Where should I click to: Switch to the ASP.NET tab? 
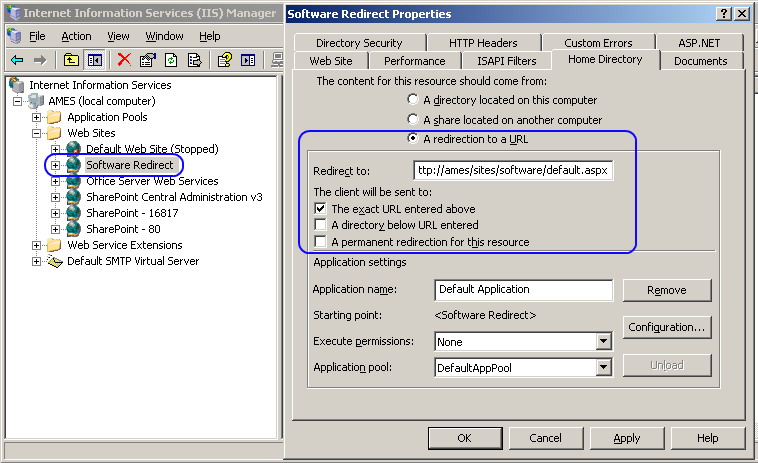point(699,43)
